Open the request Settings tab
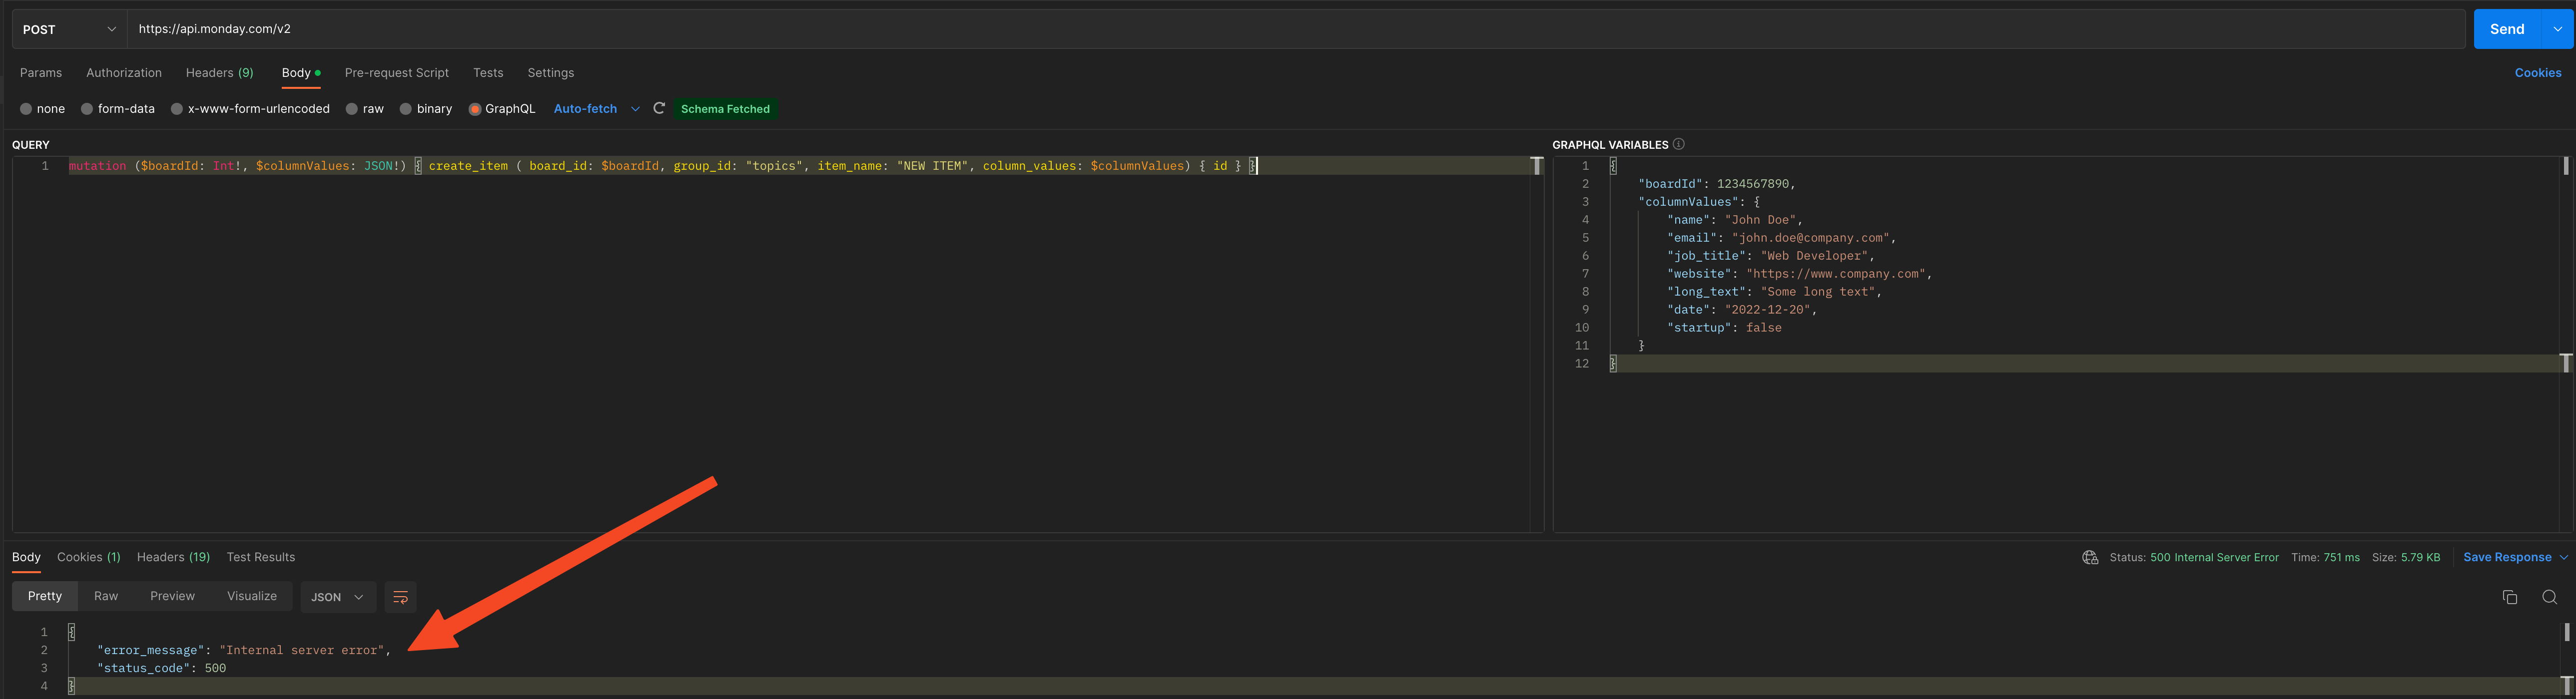Viewport: 2576px width, 699px height. pyautogui.click(x=551, y=73)
